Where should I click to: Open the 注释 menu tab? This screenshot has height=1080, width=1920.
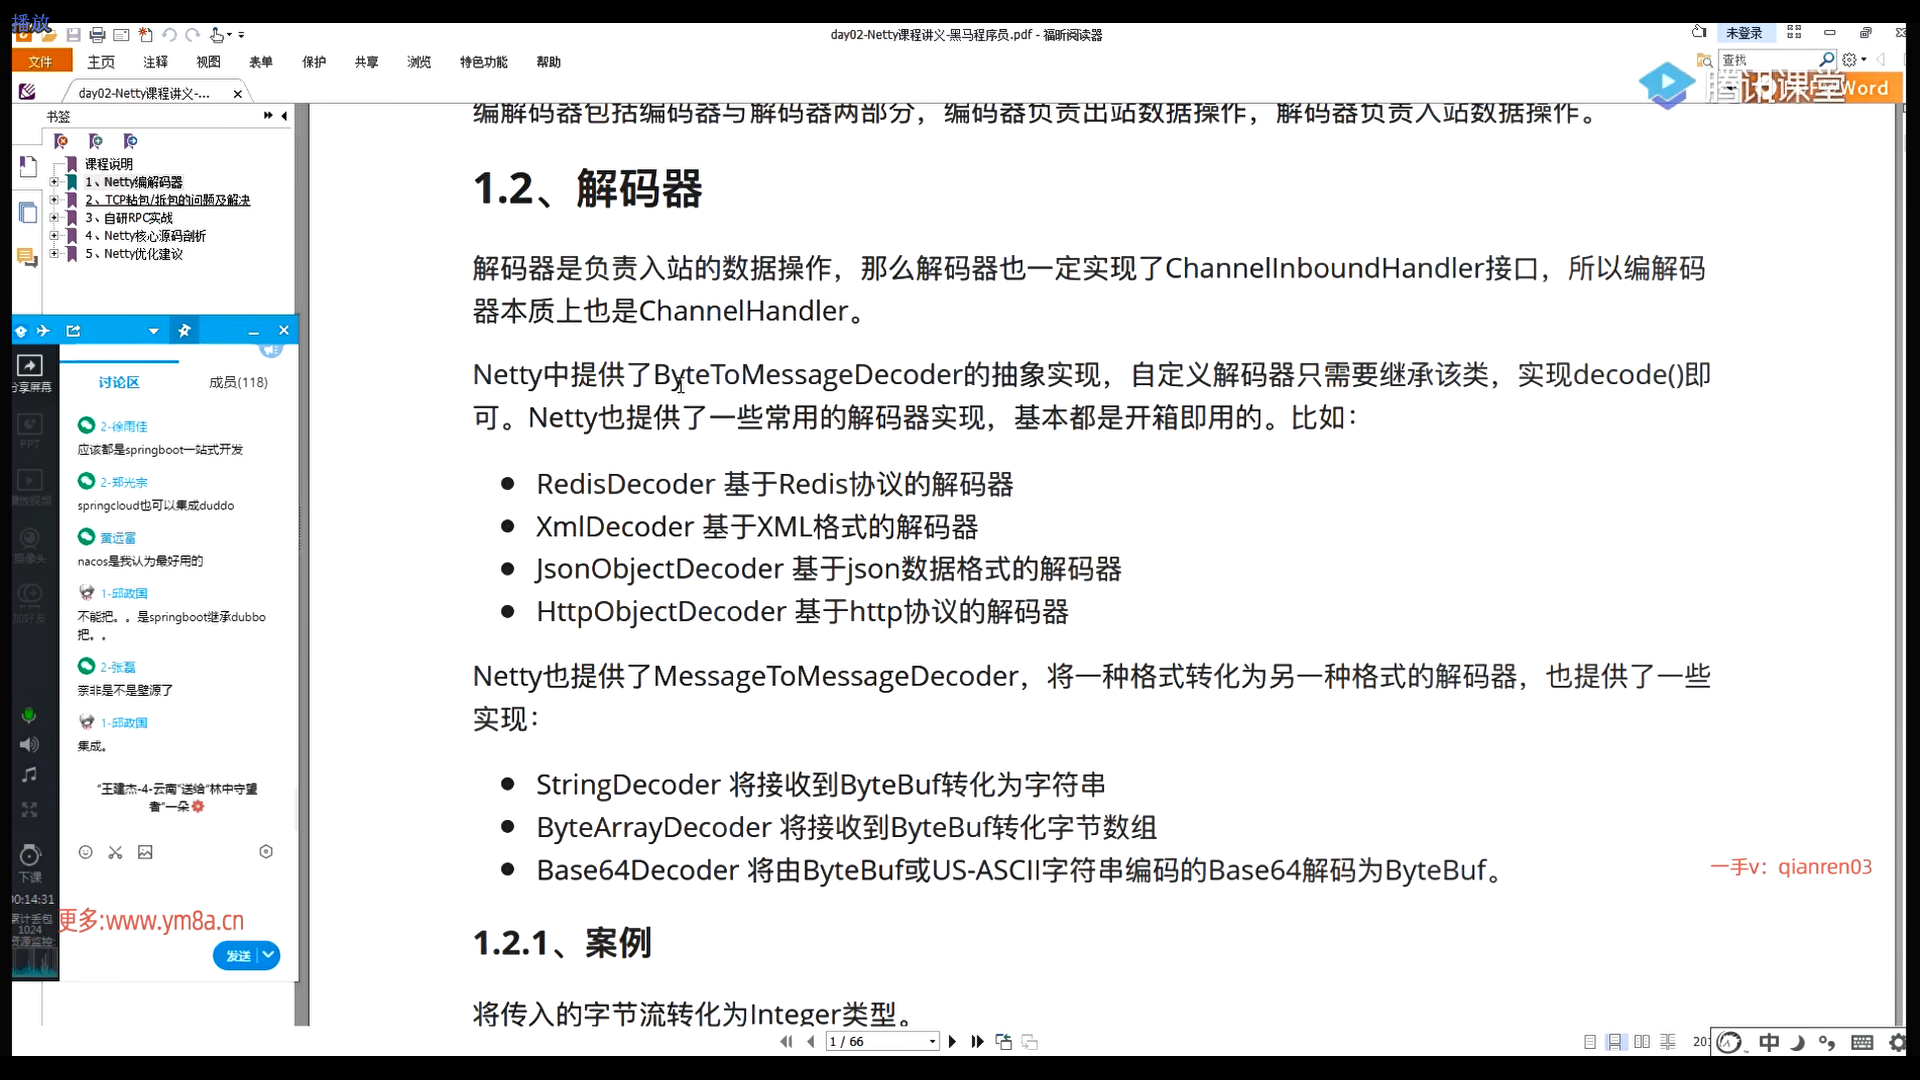click(155, 62)
